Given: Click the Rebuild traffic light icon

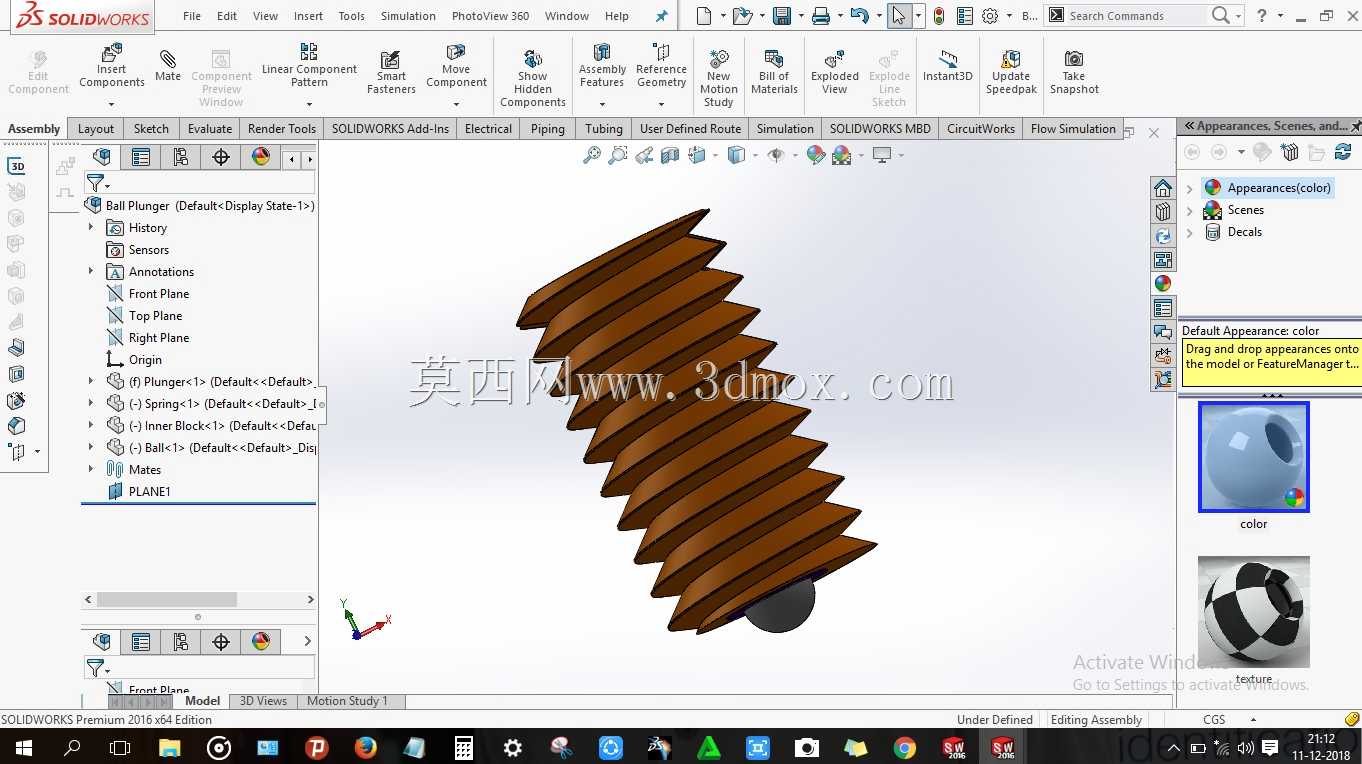Looking at the screenshot, I should (939, 16).
